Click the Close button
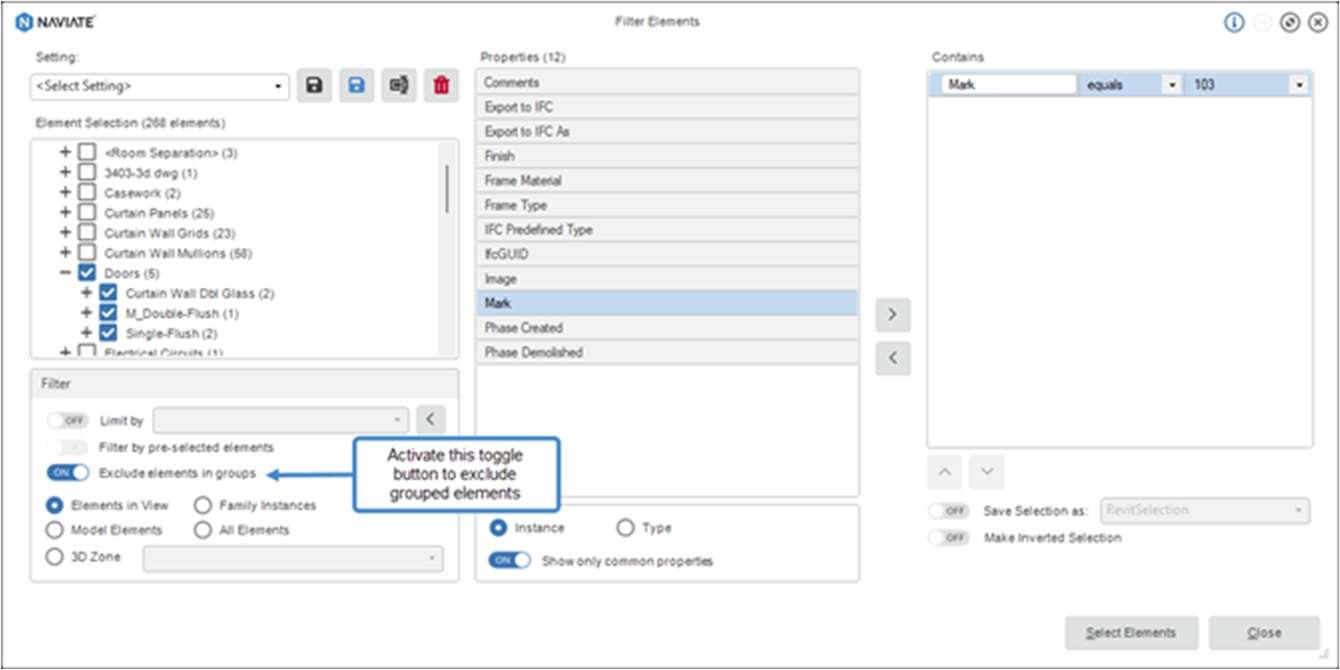Screen dimensions: 1340x670 point(1264,633)
